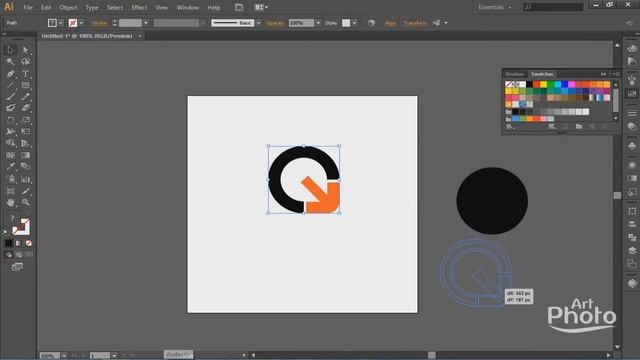Select the Scale tool

pyautogui.click(x=25, y=120)
